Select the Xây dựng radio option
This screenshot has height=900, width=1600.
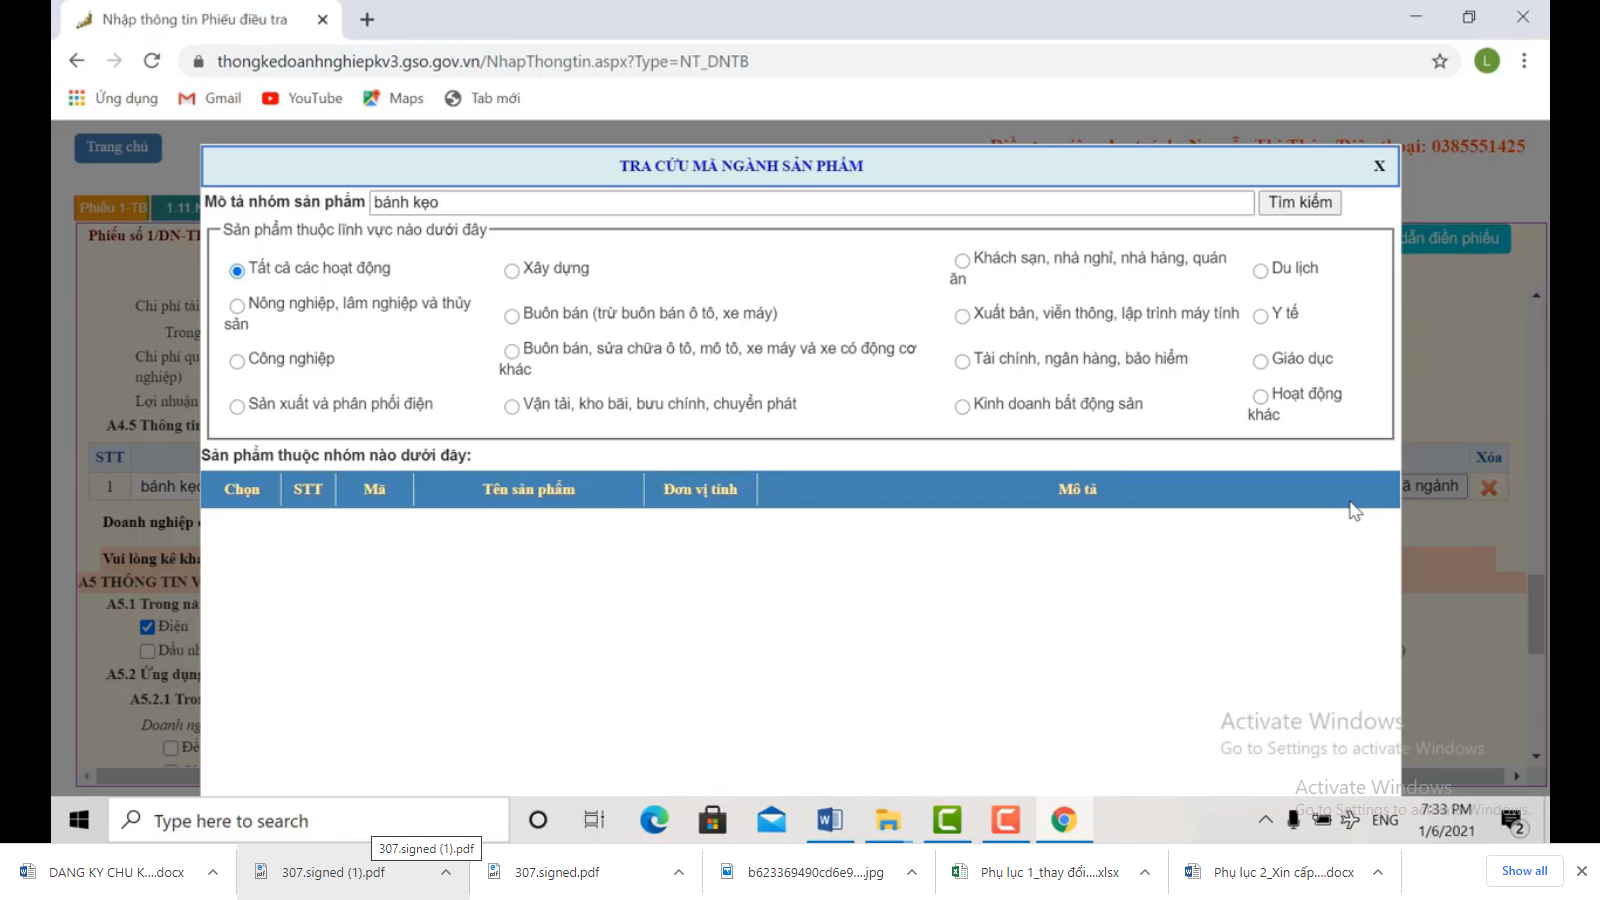point(512,271)
